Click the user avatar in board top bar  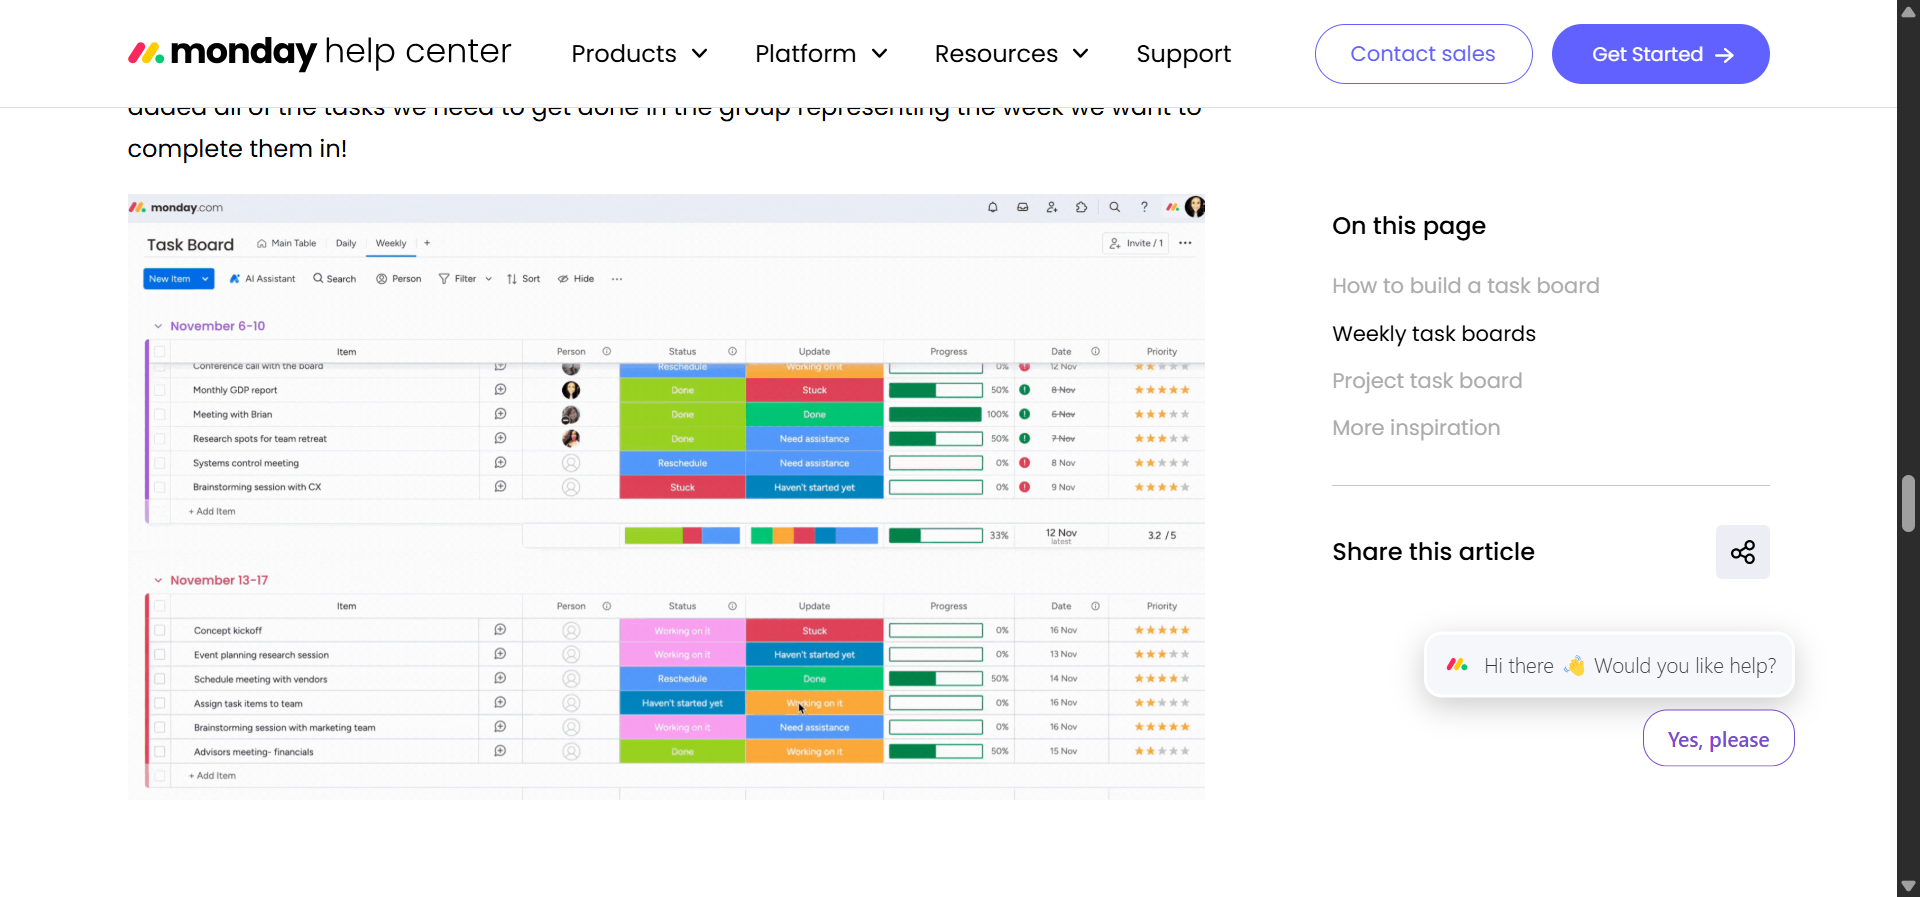(x=1195, y=207)
